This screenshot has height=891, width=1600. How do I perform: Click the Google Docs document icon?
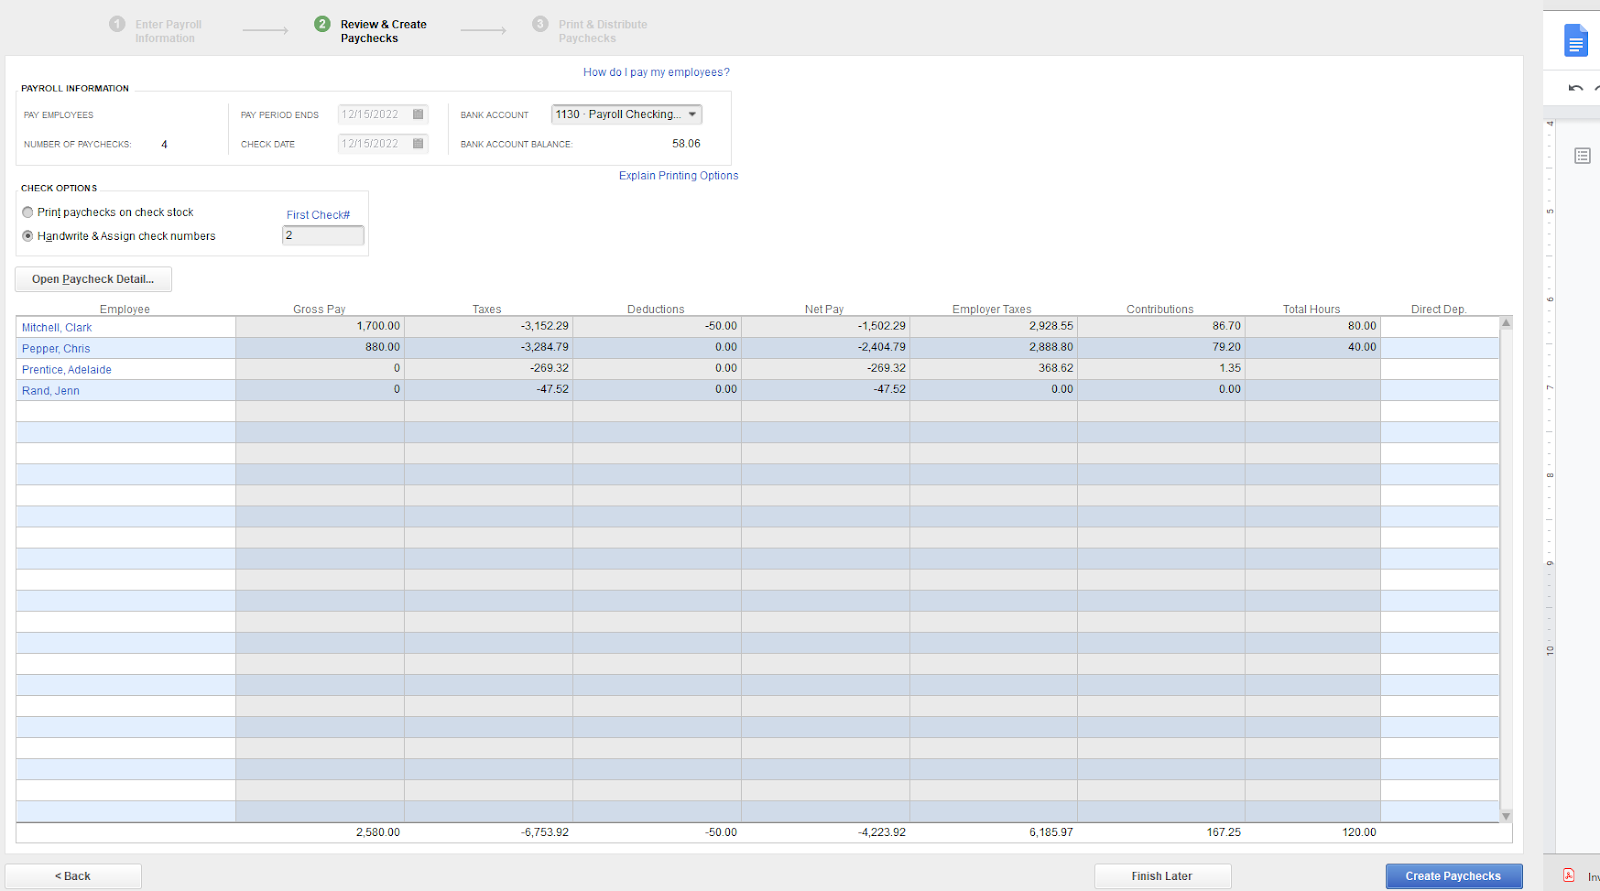[1576, 41]
